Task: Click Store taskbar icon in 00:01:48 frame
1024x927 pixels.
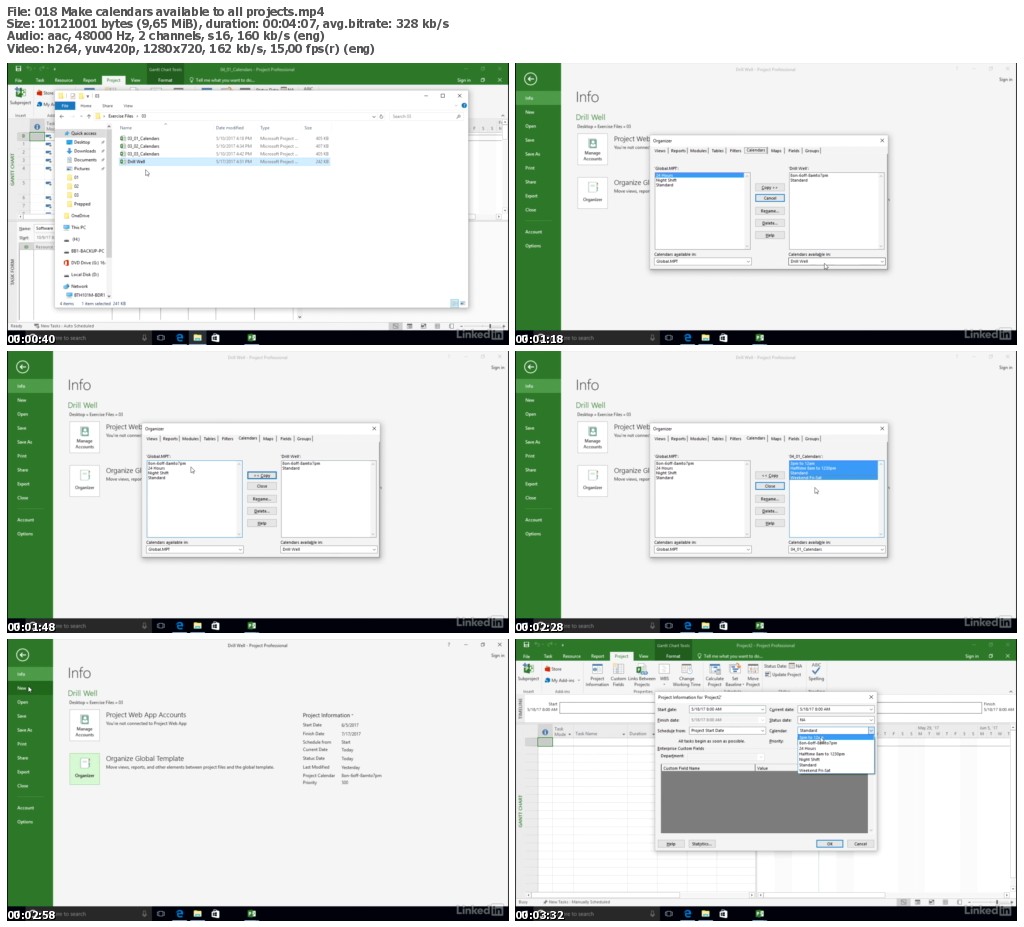Action: click(x=216, y=626)
